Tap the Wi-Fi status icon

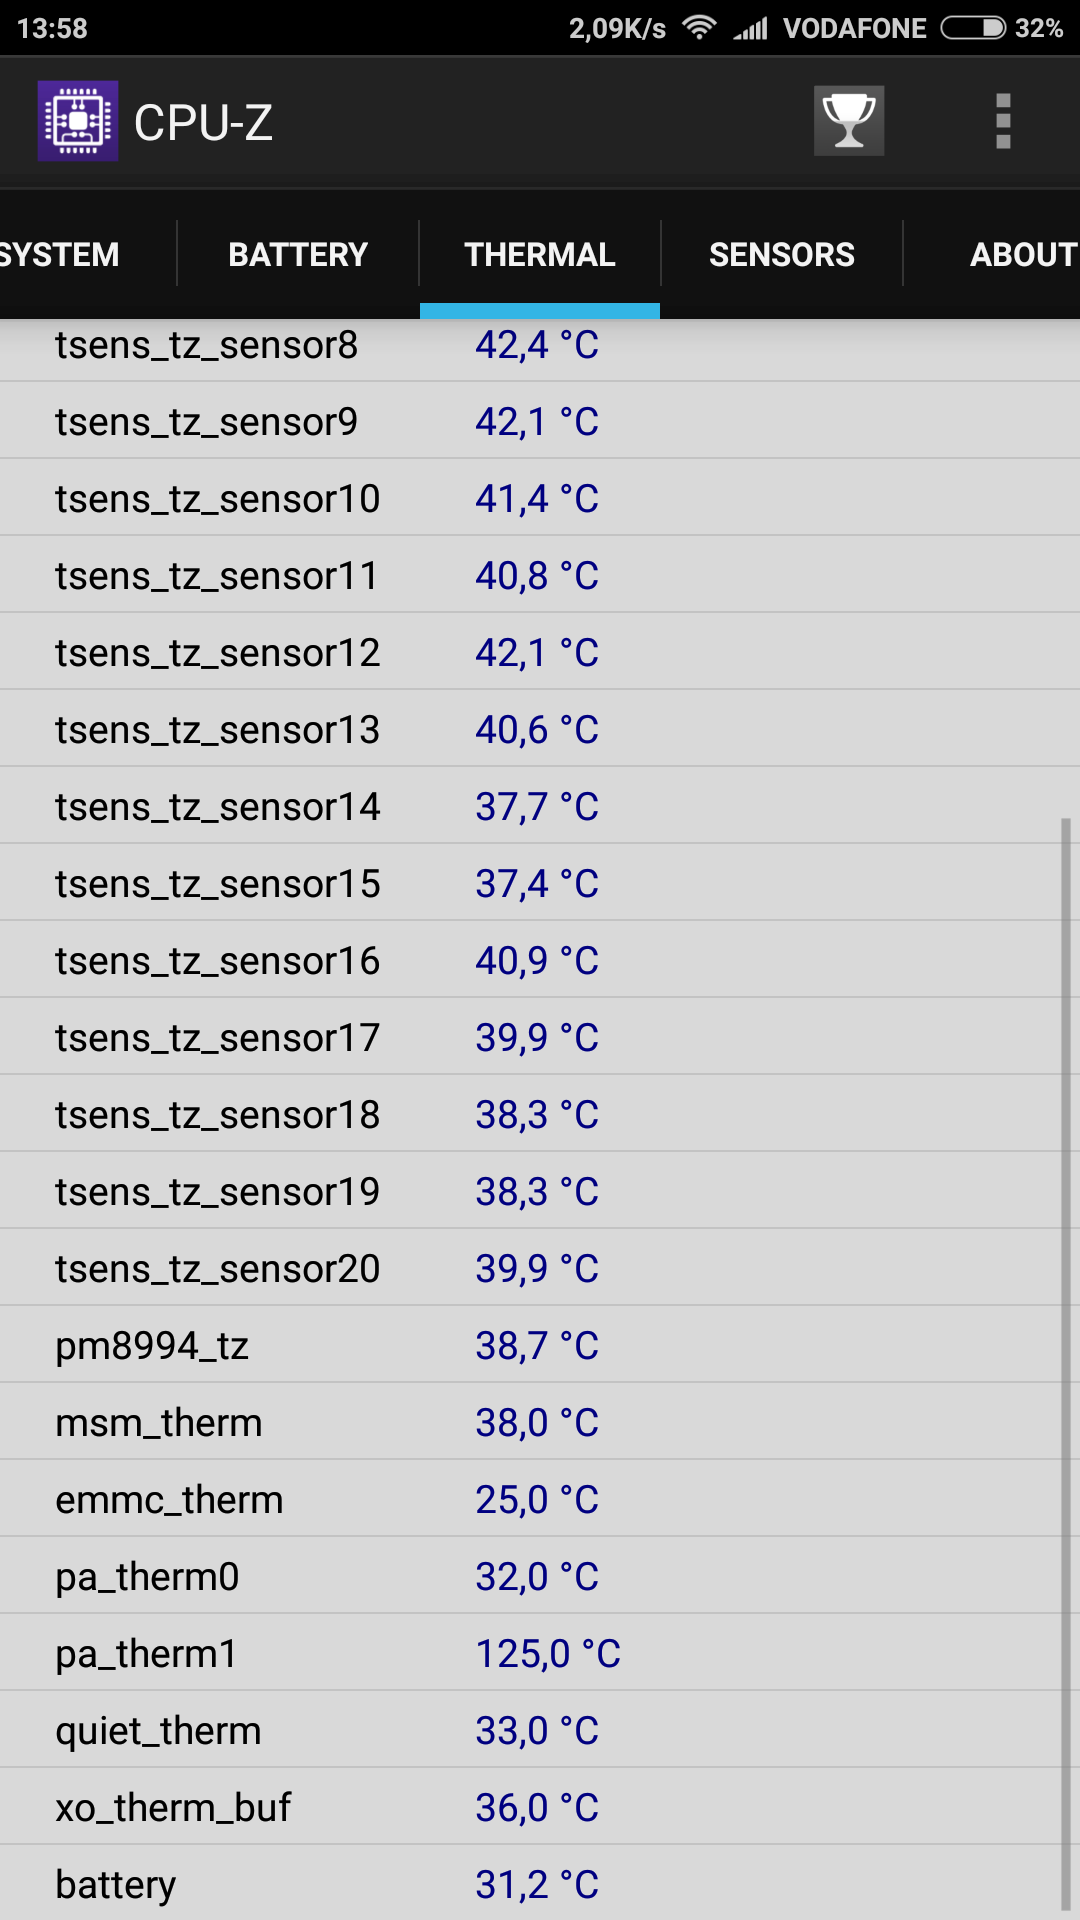699,27
